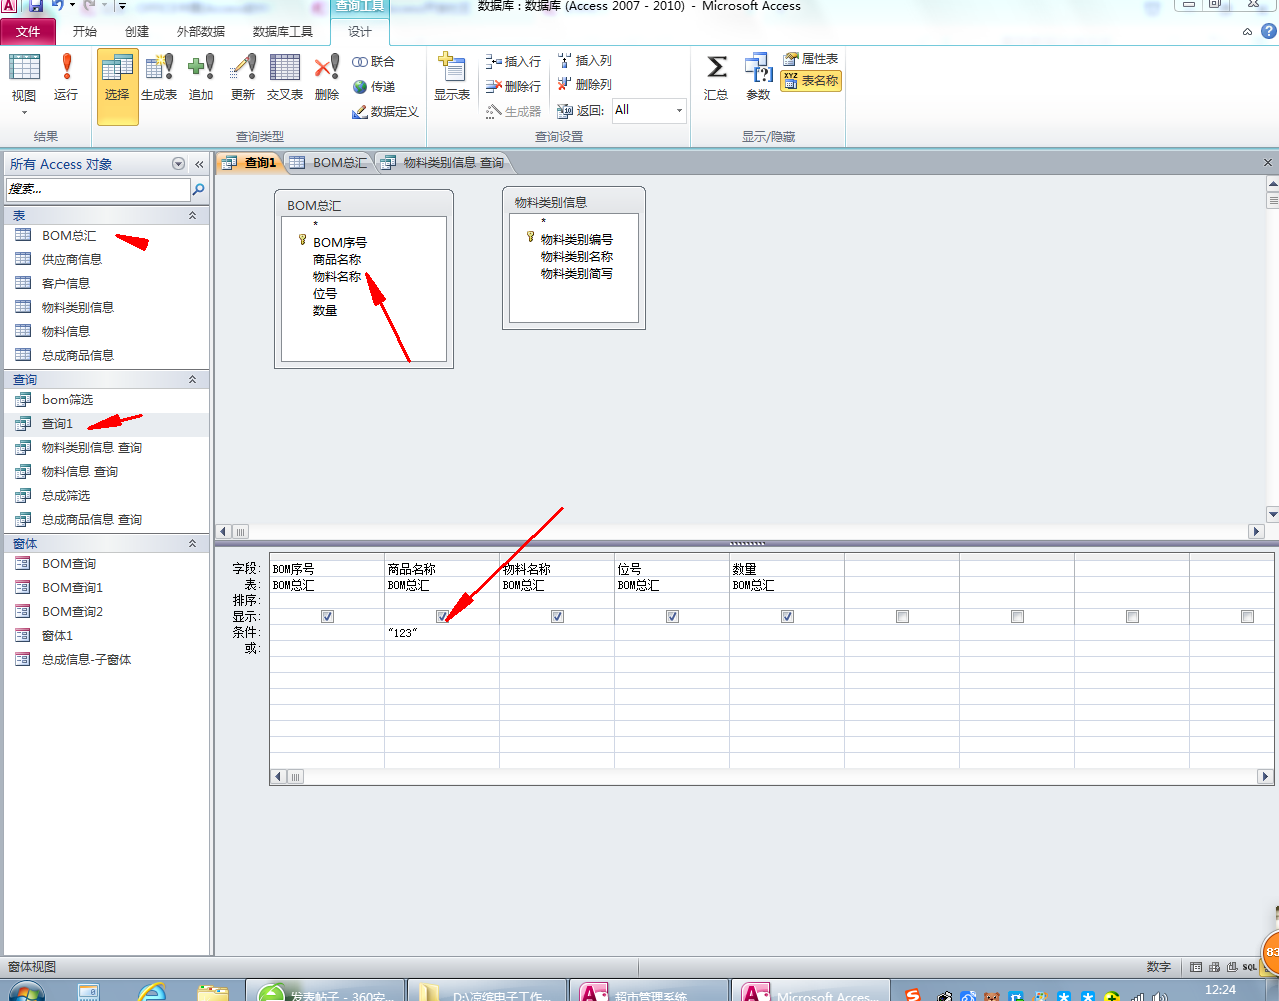
Task: Click the Save icon in quick access toolbar
Action: pos(36,6)
